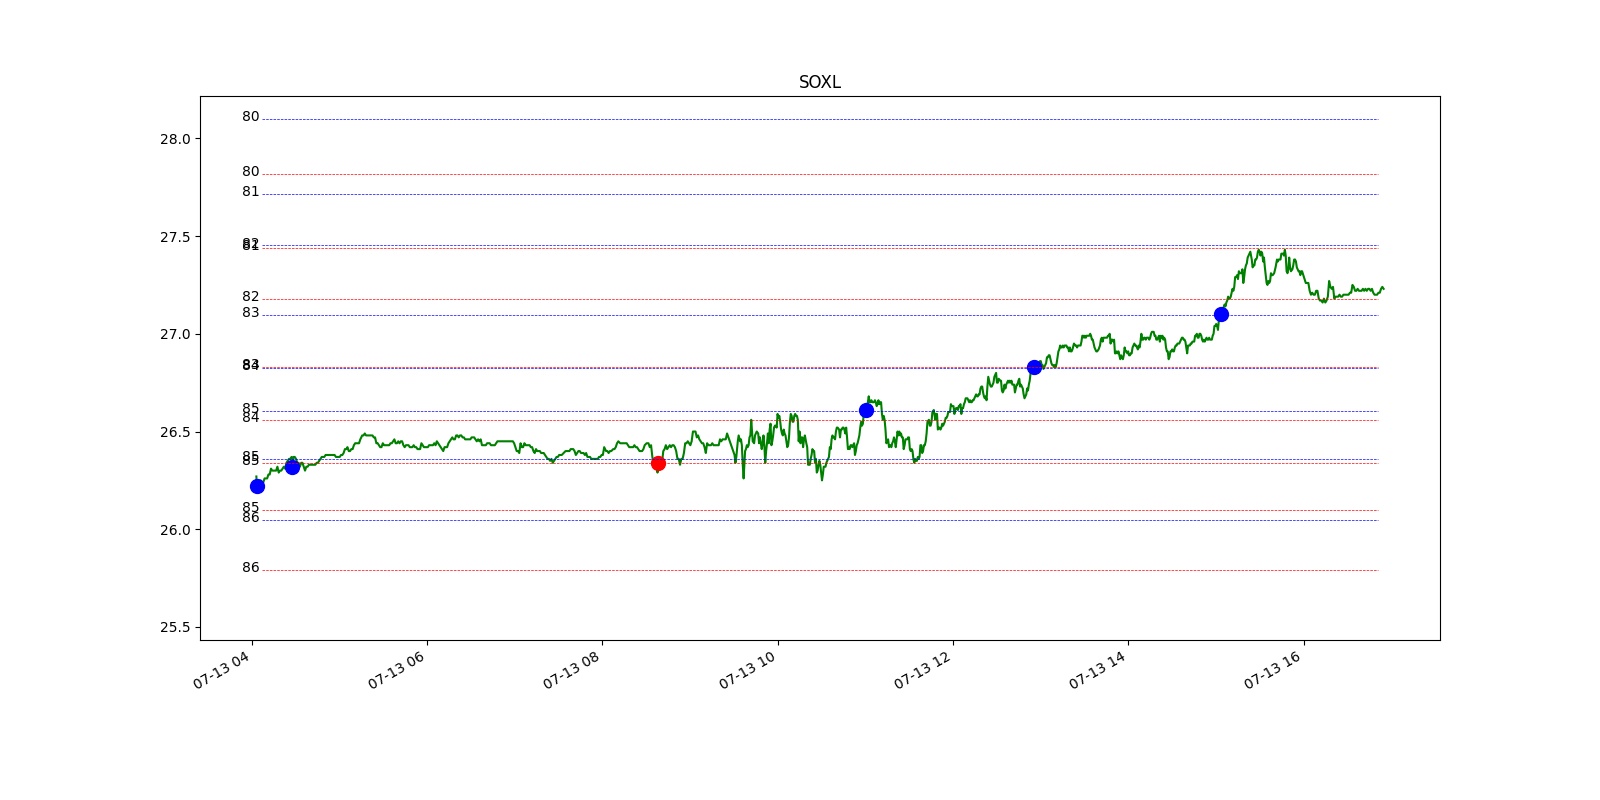Click the blue marker at the chart start
The height and width of the screenshot is (800, 1600).
click(257, 486)
